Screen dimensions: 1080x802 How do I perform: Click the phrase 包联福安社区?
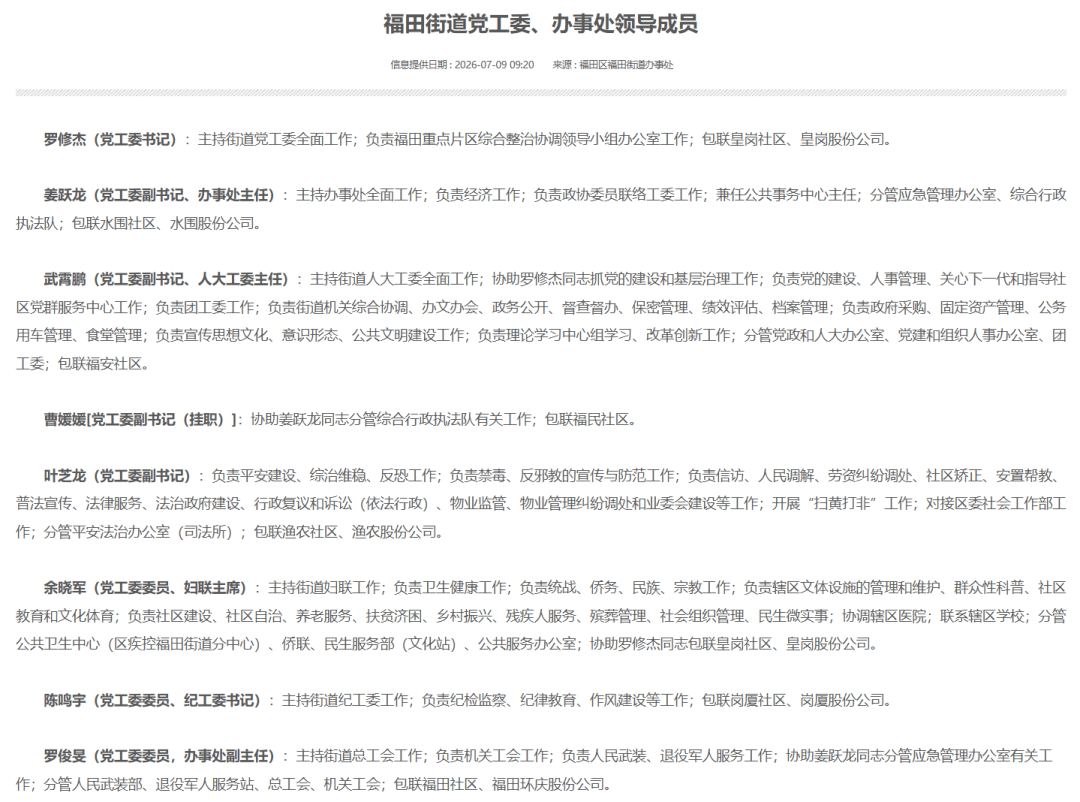coord(99,363)
